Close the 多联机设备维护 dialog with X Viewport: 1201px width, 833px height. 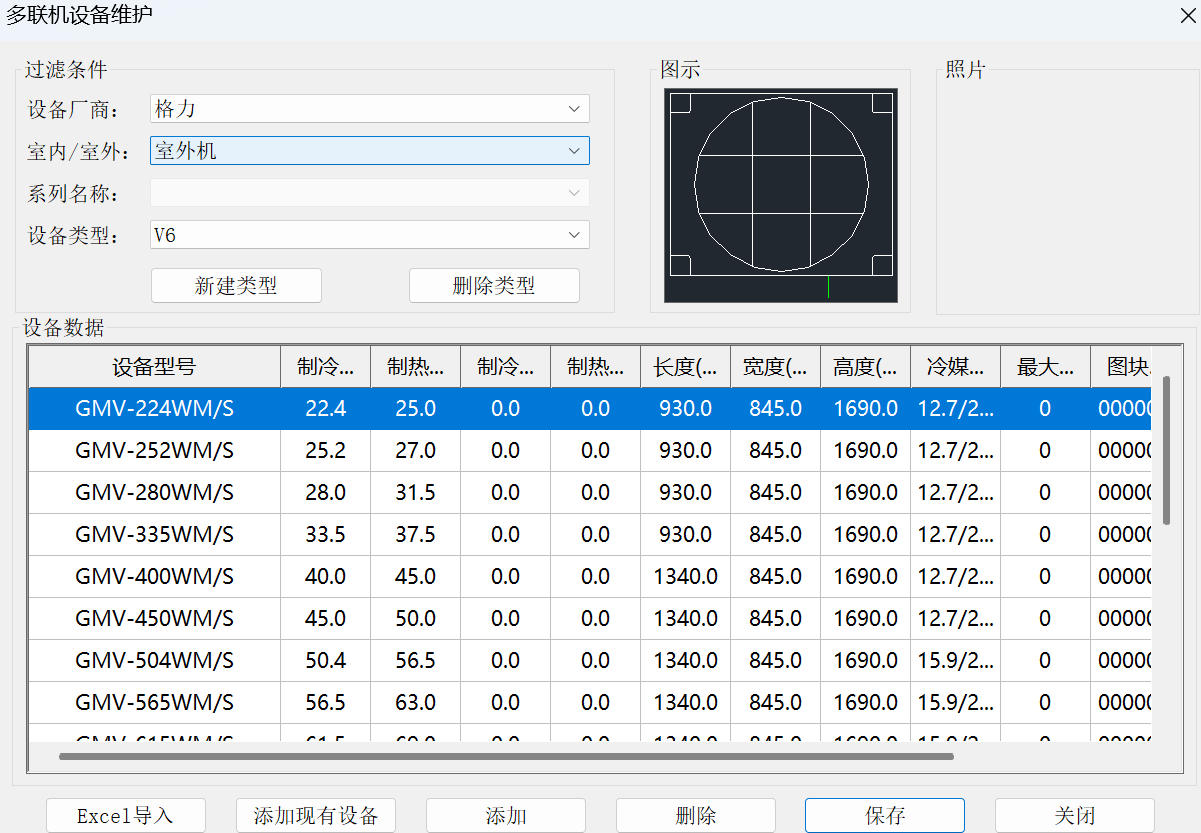click(1187, 15)
